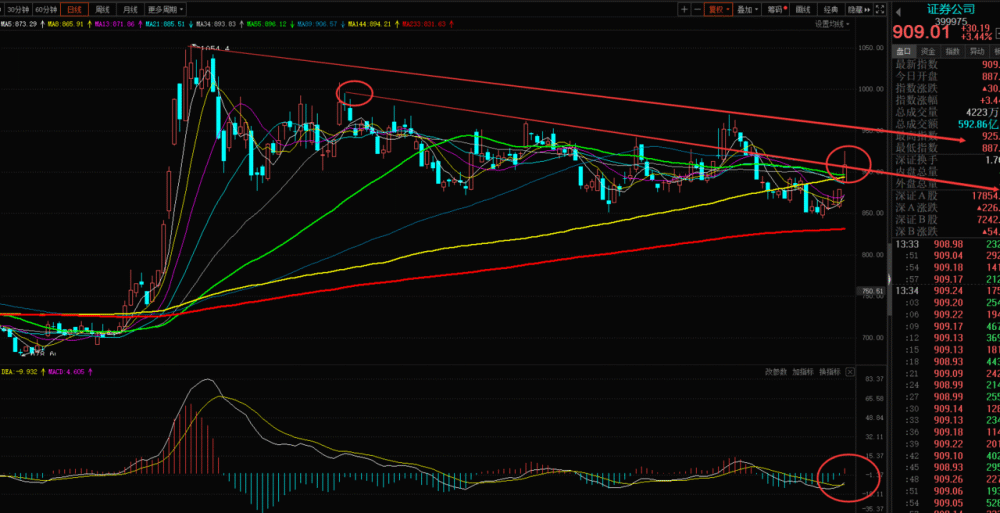Click 总成交量 row label

coord(917,112)
